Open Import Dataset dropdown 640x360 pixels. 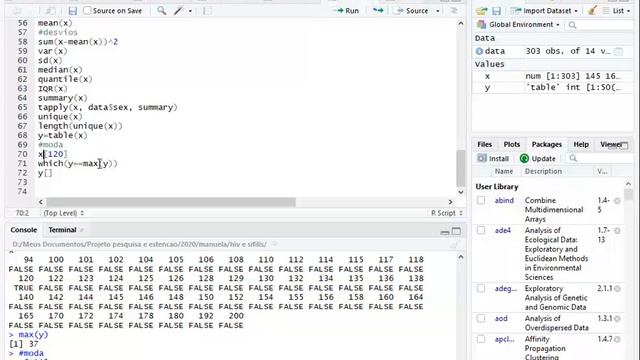544,11
